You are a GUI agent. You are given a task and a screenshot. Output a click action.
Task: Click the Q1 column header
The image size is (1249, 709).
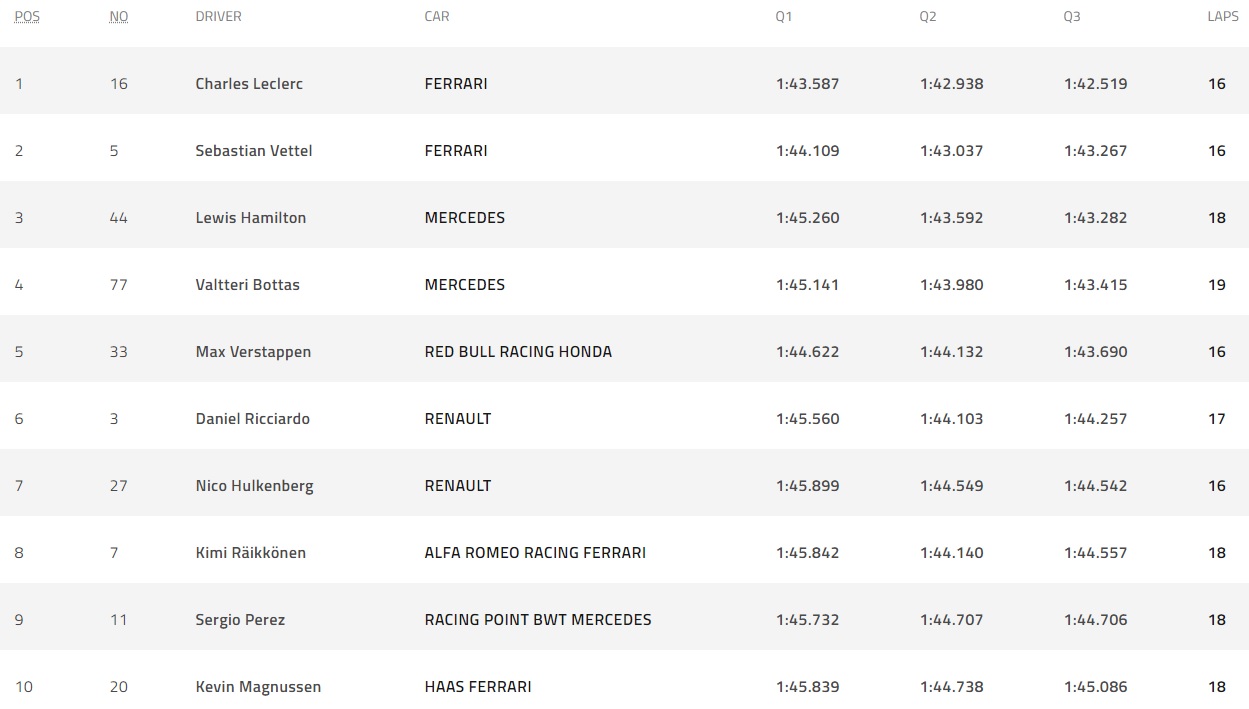point(784,17)
